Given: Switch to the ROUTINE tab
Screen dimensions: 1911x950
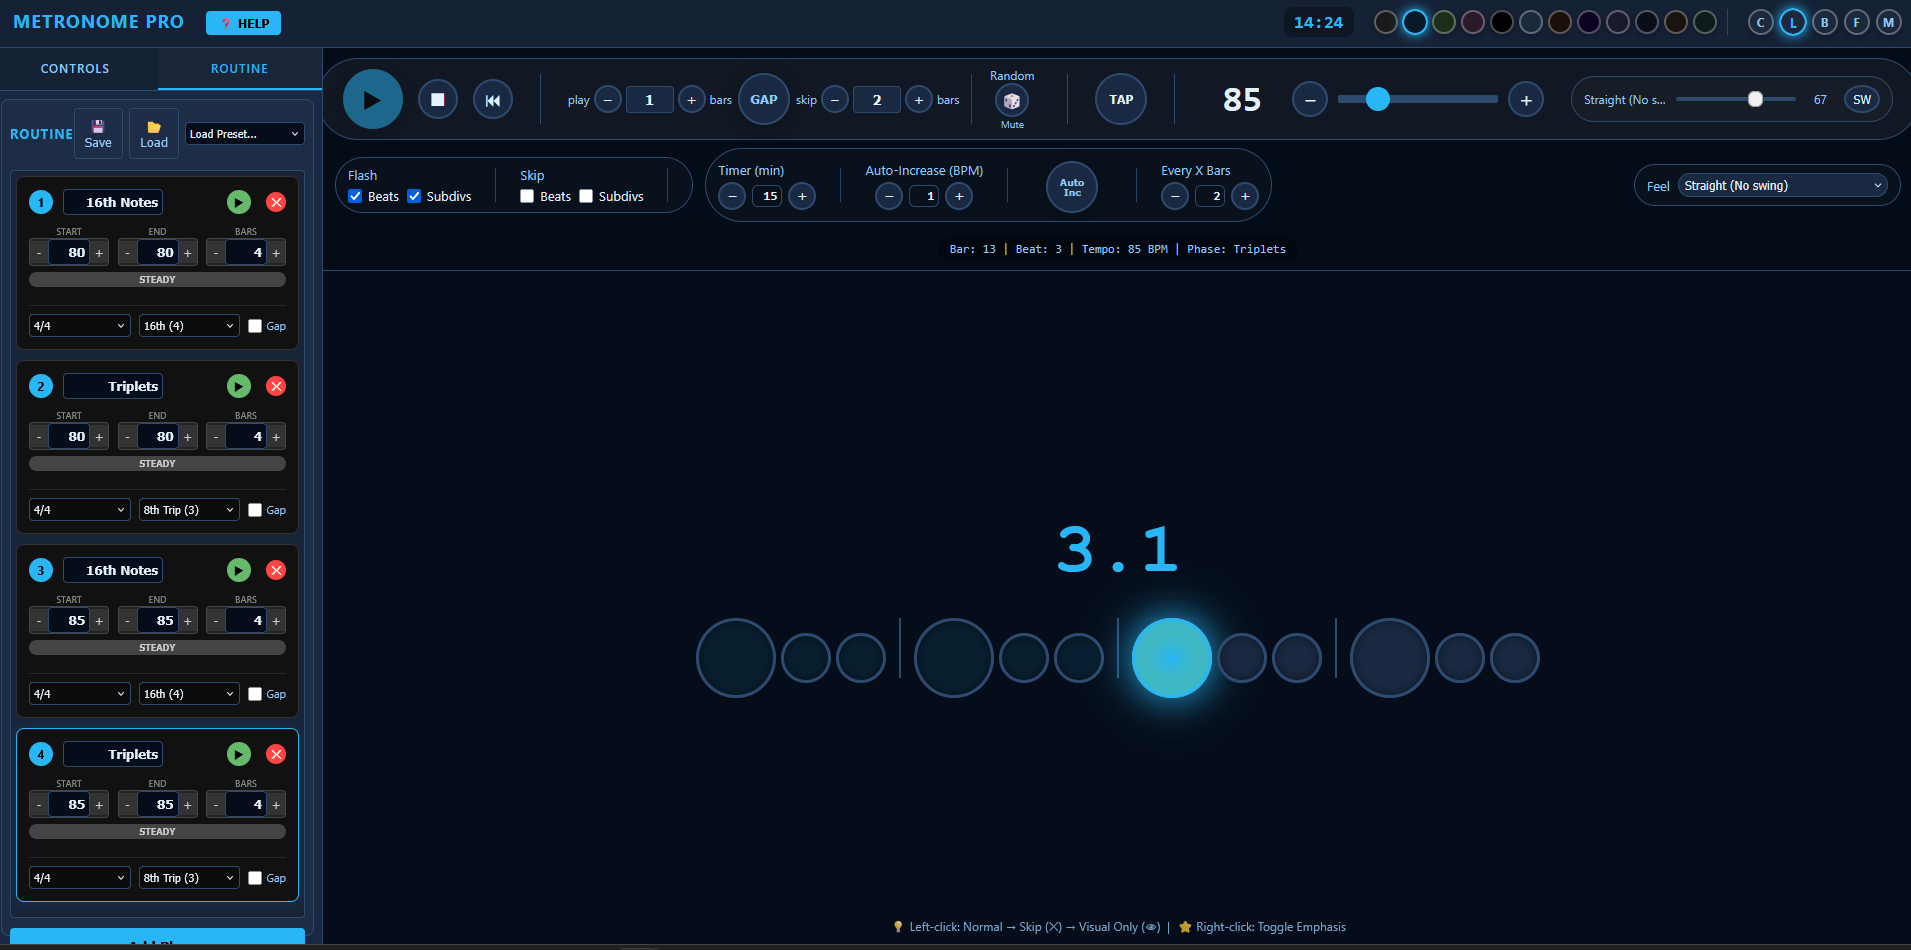Looking at the screenshot, I should coord(239,69).
